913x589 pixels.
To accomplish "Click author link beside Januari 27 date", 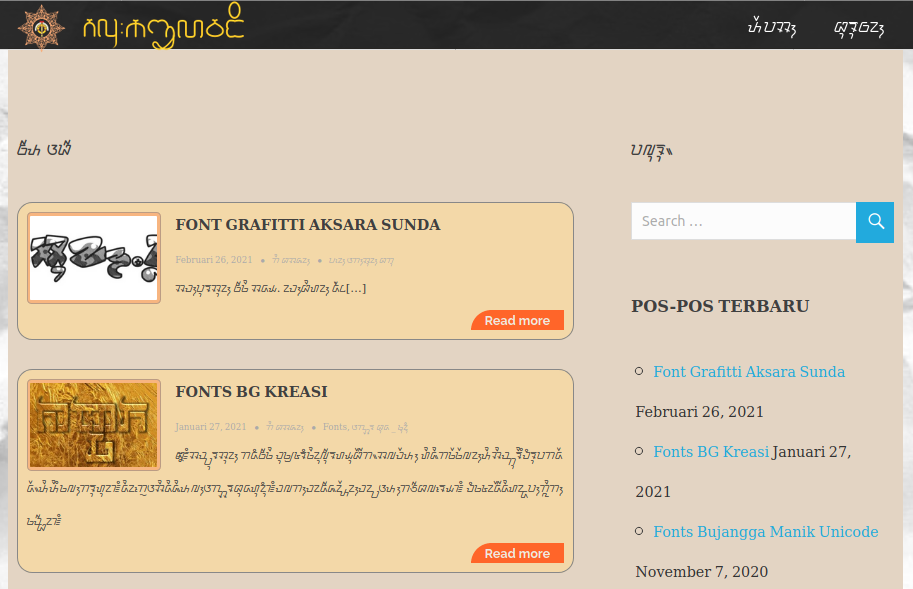I will pos(285,427).
